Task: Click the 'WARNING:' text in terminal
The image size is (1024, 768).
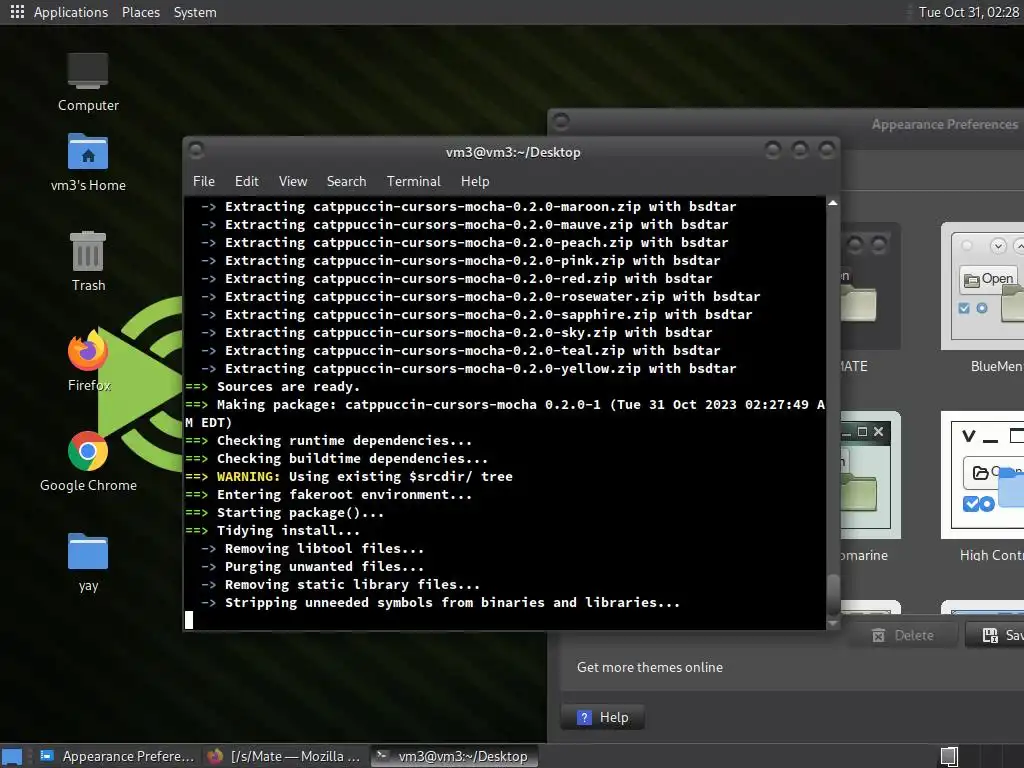Action: (248, 476)
